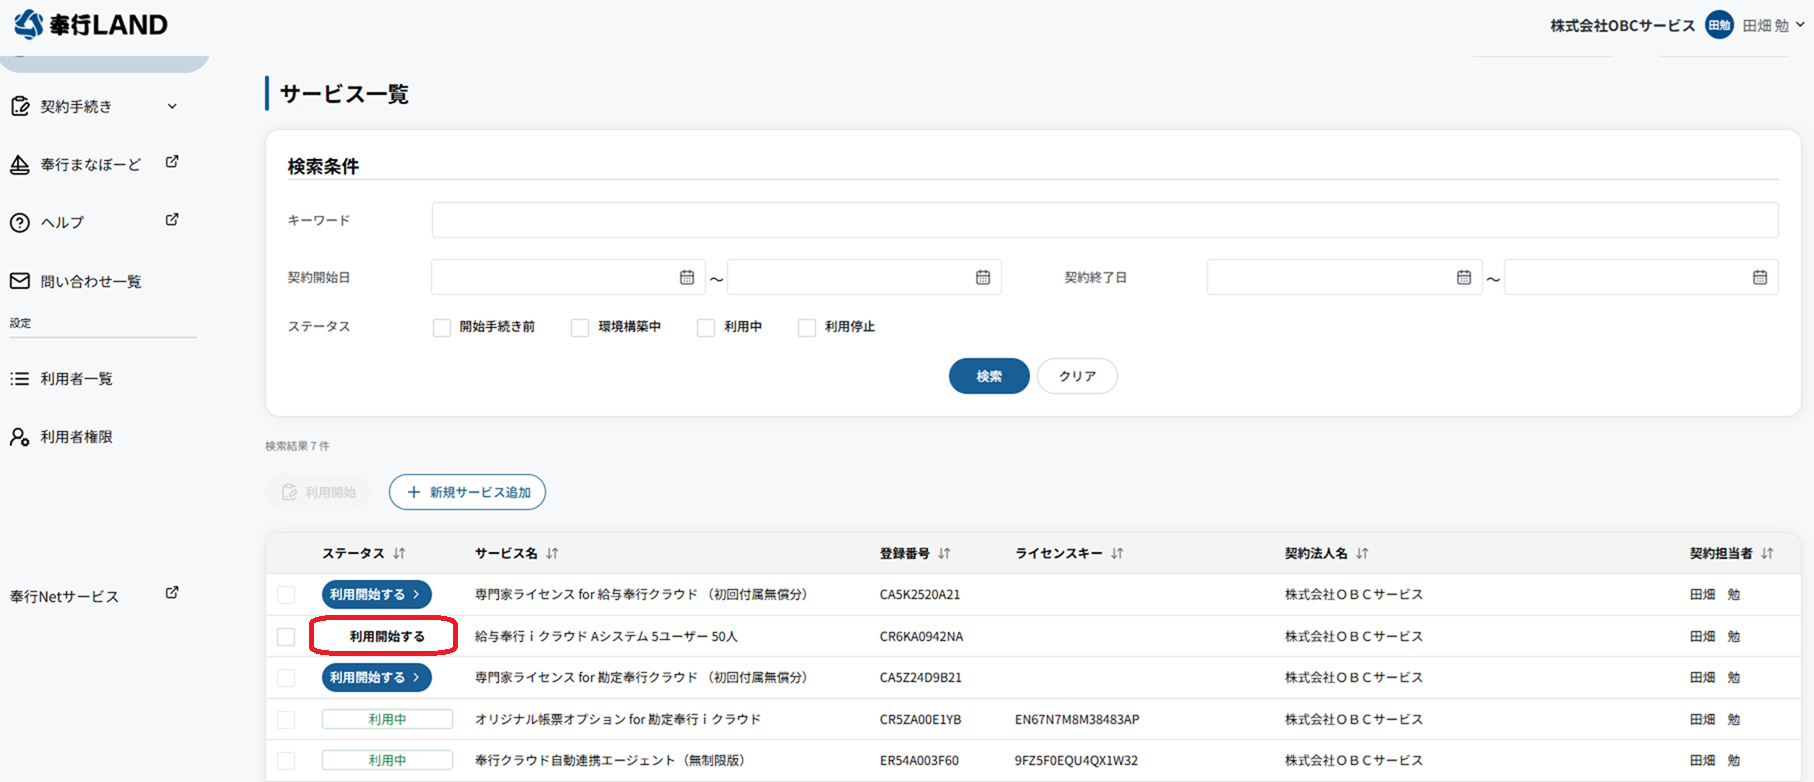The image size is (1814, 782).
Task: Open ヘルプ in sidebar
Action: tap(62, 222)
